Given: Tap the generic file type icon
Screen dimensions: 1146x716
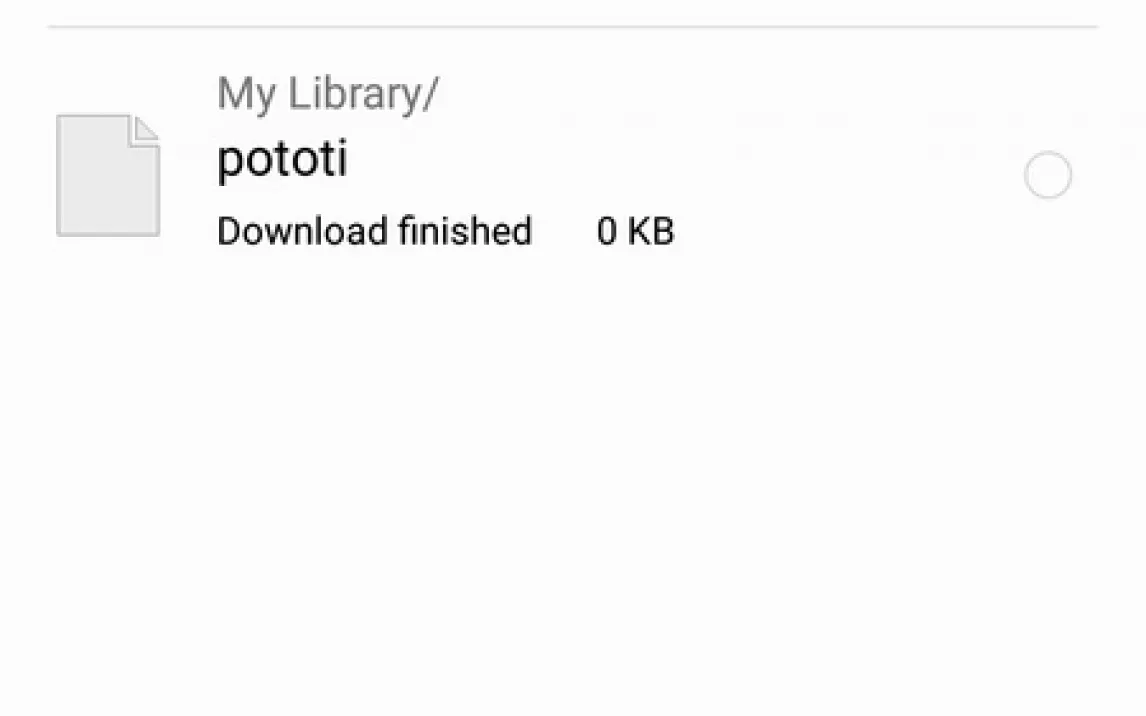Looking at the screenshot, I should (x=108, y=176).
